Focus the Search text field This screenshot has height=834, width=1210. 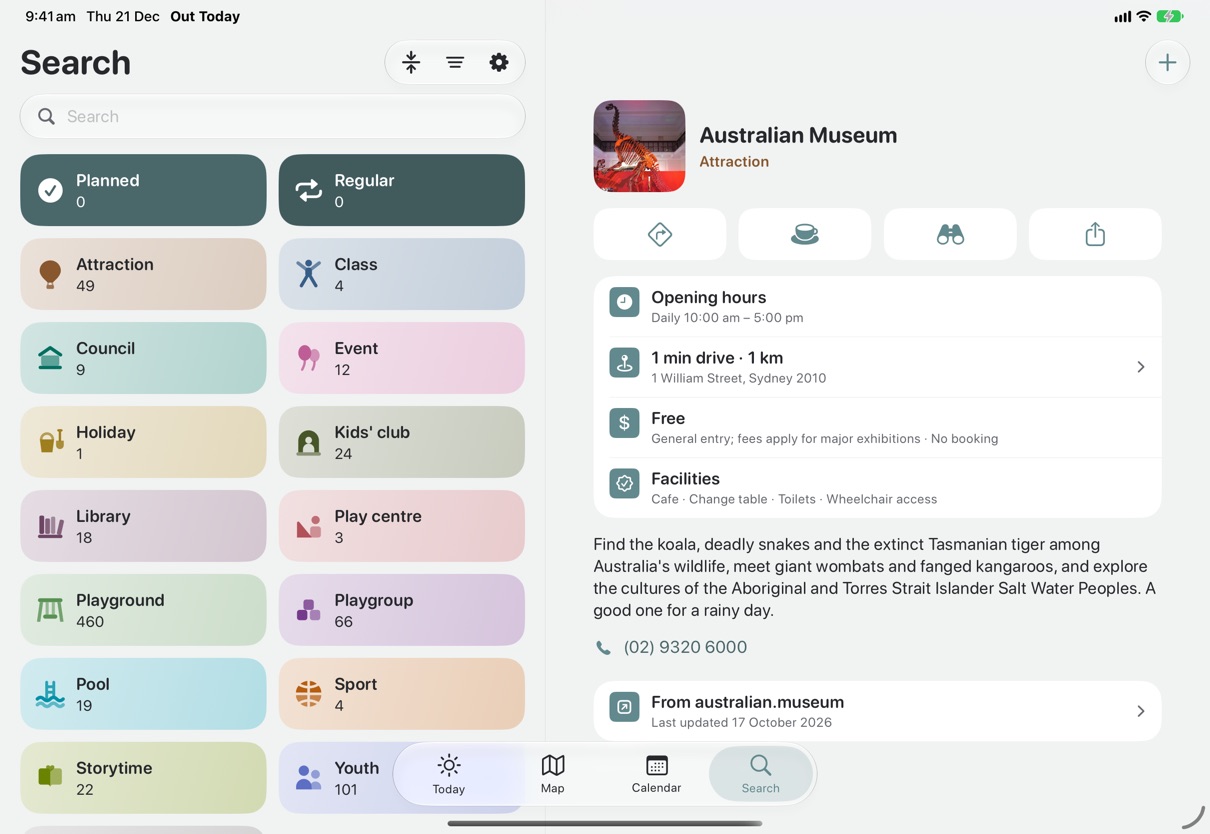click(272, 116)
